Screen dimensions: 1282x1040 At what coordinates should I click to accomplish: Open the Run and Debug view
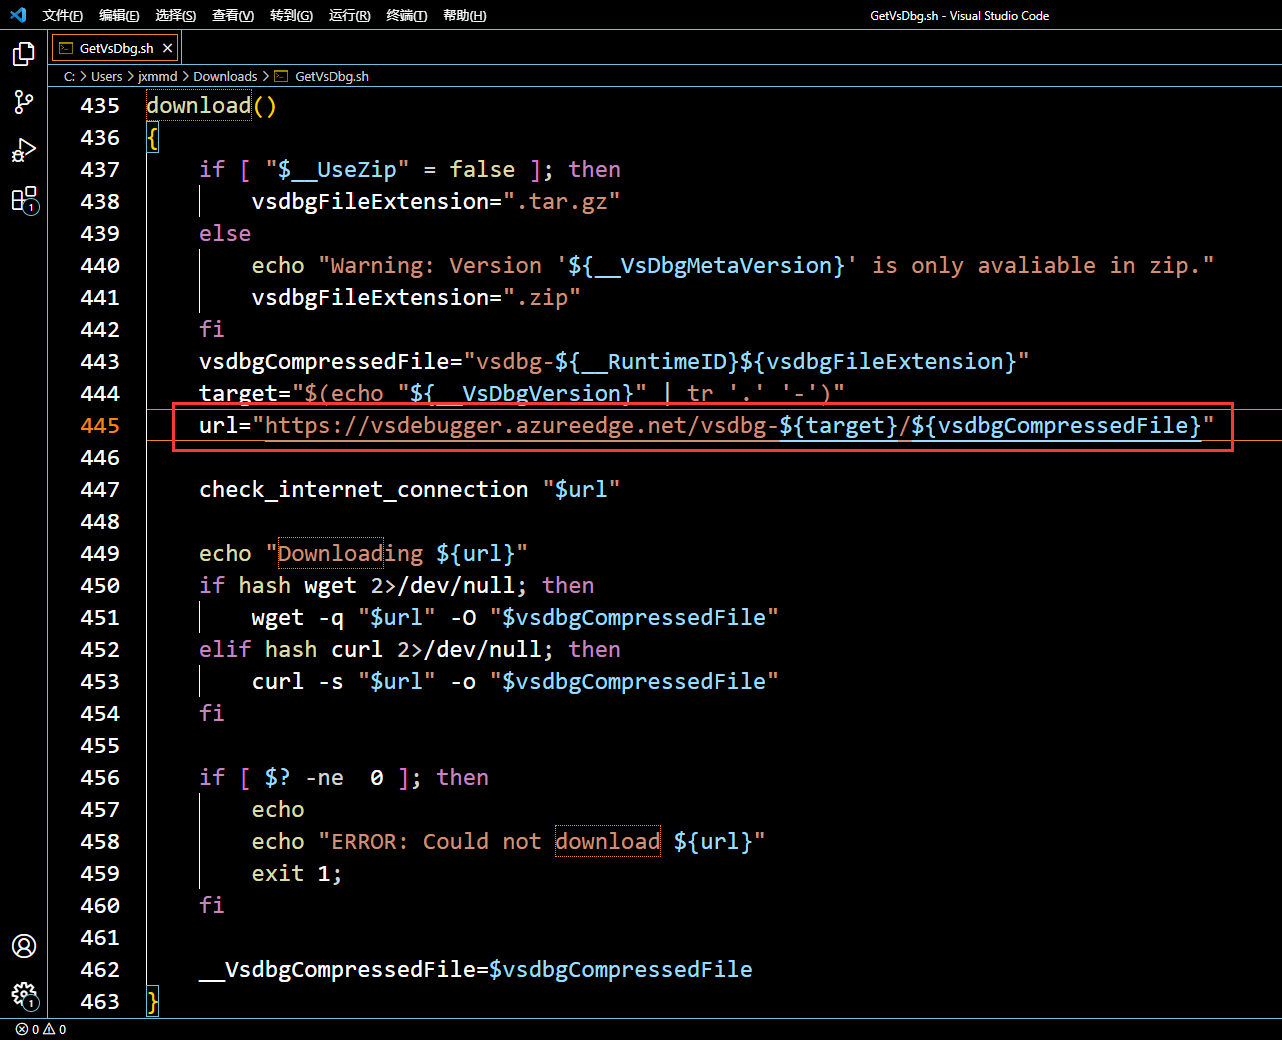pos(23,150)
